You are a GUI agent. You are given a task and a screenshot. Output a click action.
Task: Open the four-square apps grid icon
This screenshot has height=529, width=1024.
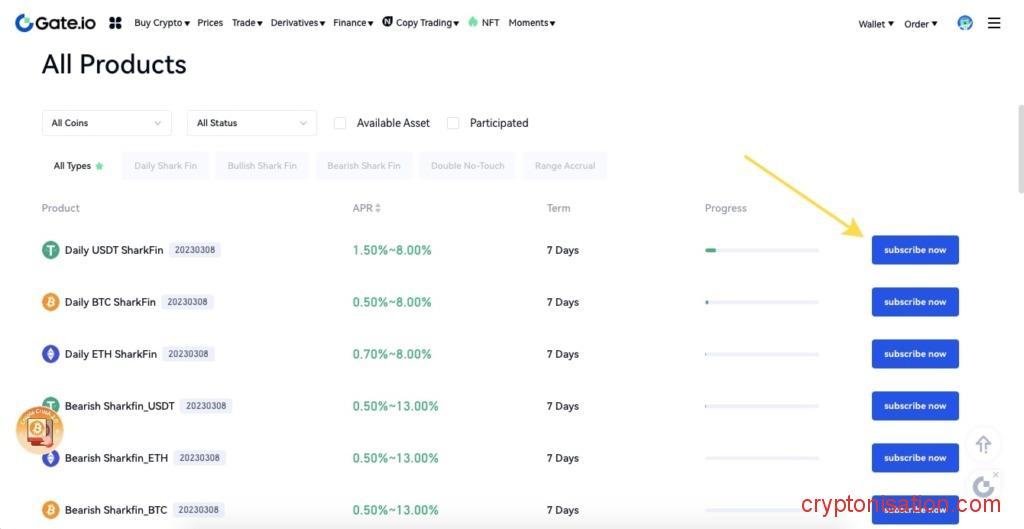(115, 23)
